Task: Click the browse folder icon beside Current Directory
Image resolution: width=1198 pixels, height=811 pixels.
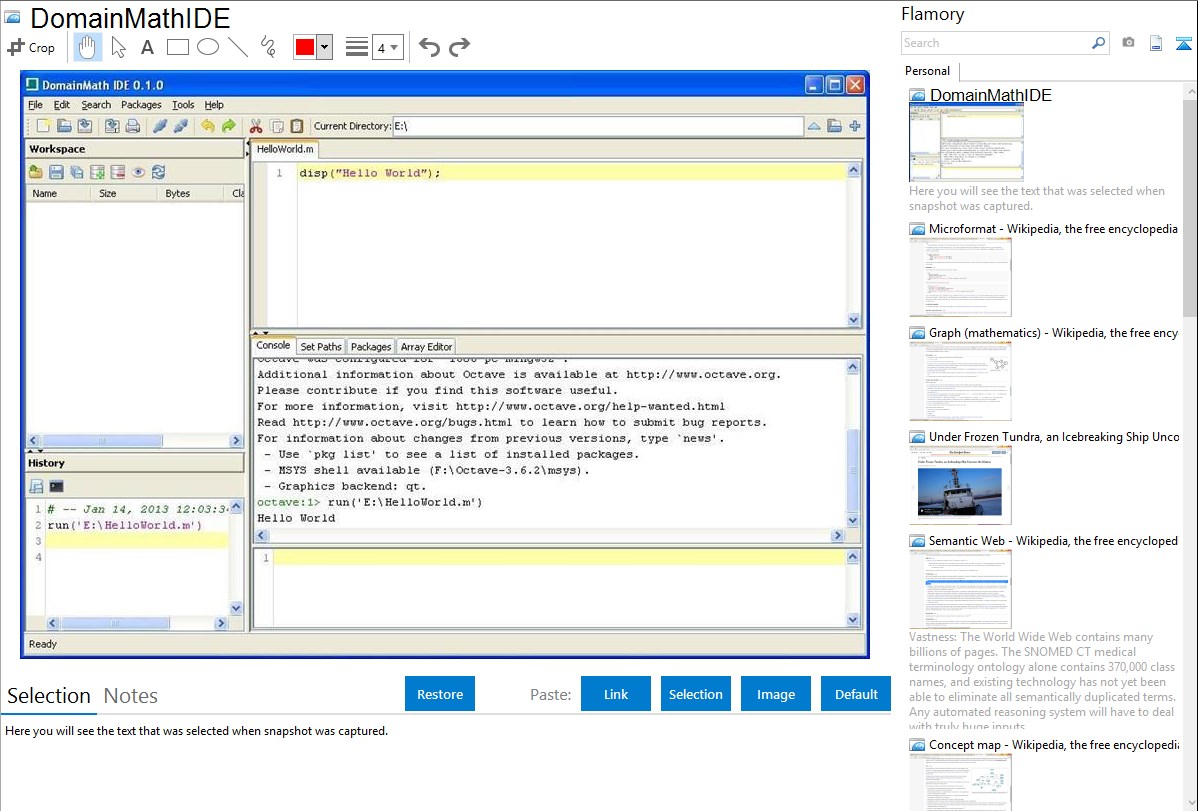Action: pyautogui.click(x=834, y=126)
